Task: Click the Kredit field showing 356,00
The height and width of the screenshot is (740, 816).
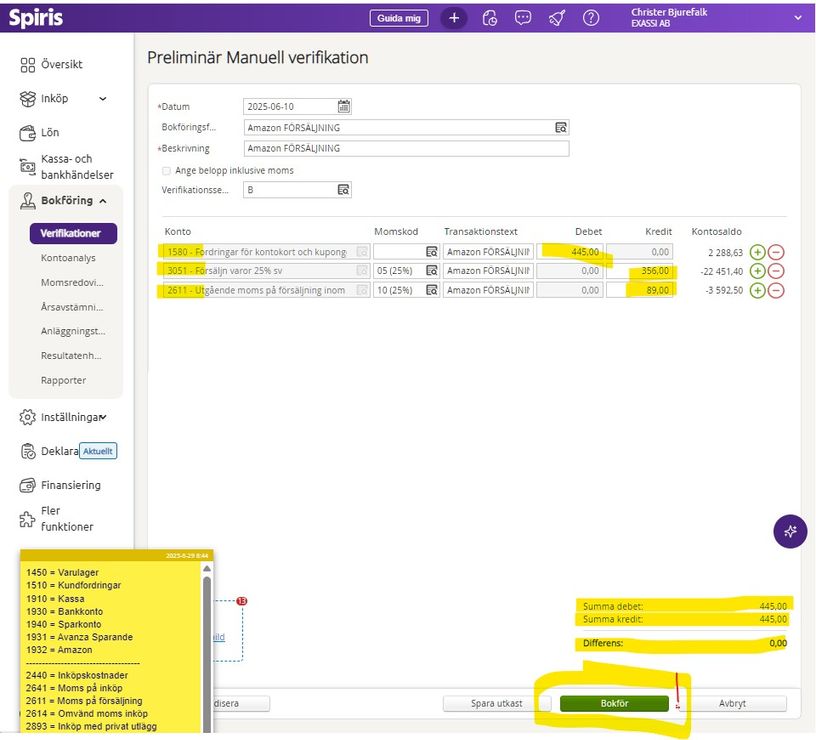Action: (640, 271)
